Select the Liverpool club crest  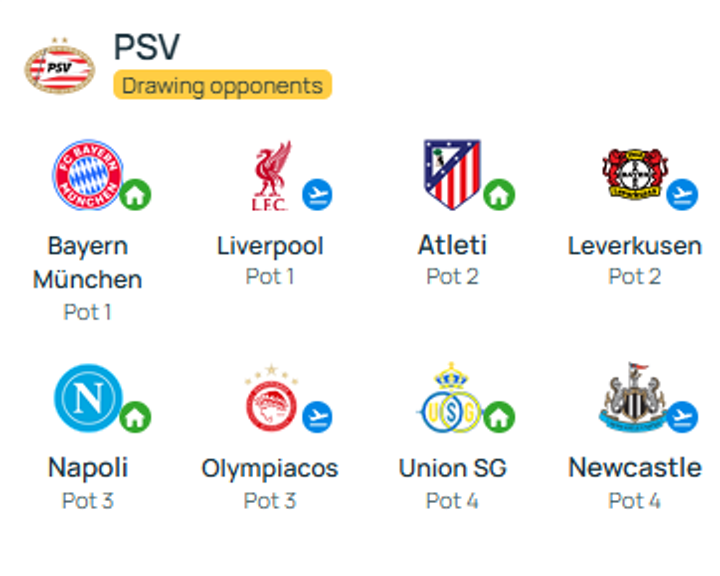point(270,176)
